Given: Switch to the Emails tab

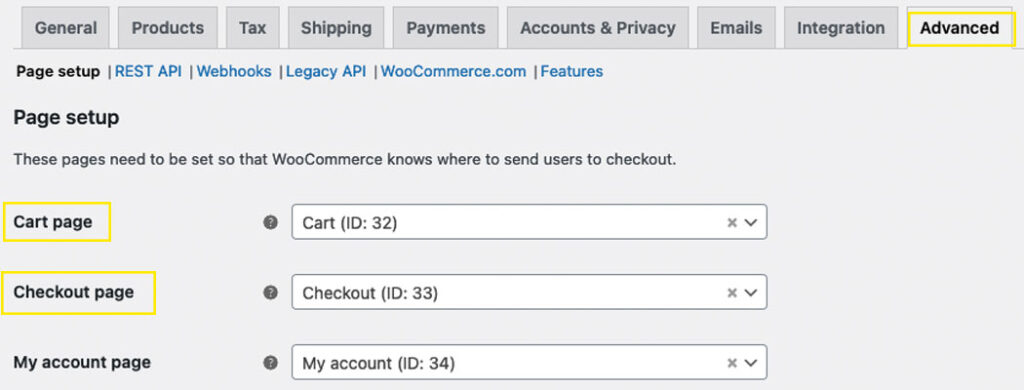Looking at the screenshot, I should pyautogui.click(x=736, y=28).
